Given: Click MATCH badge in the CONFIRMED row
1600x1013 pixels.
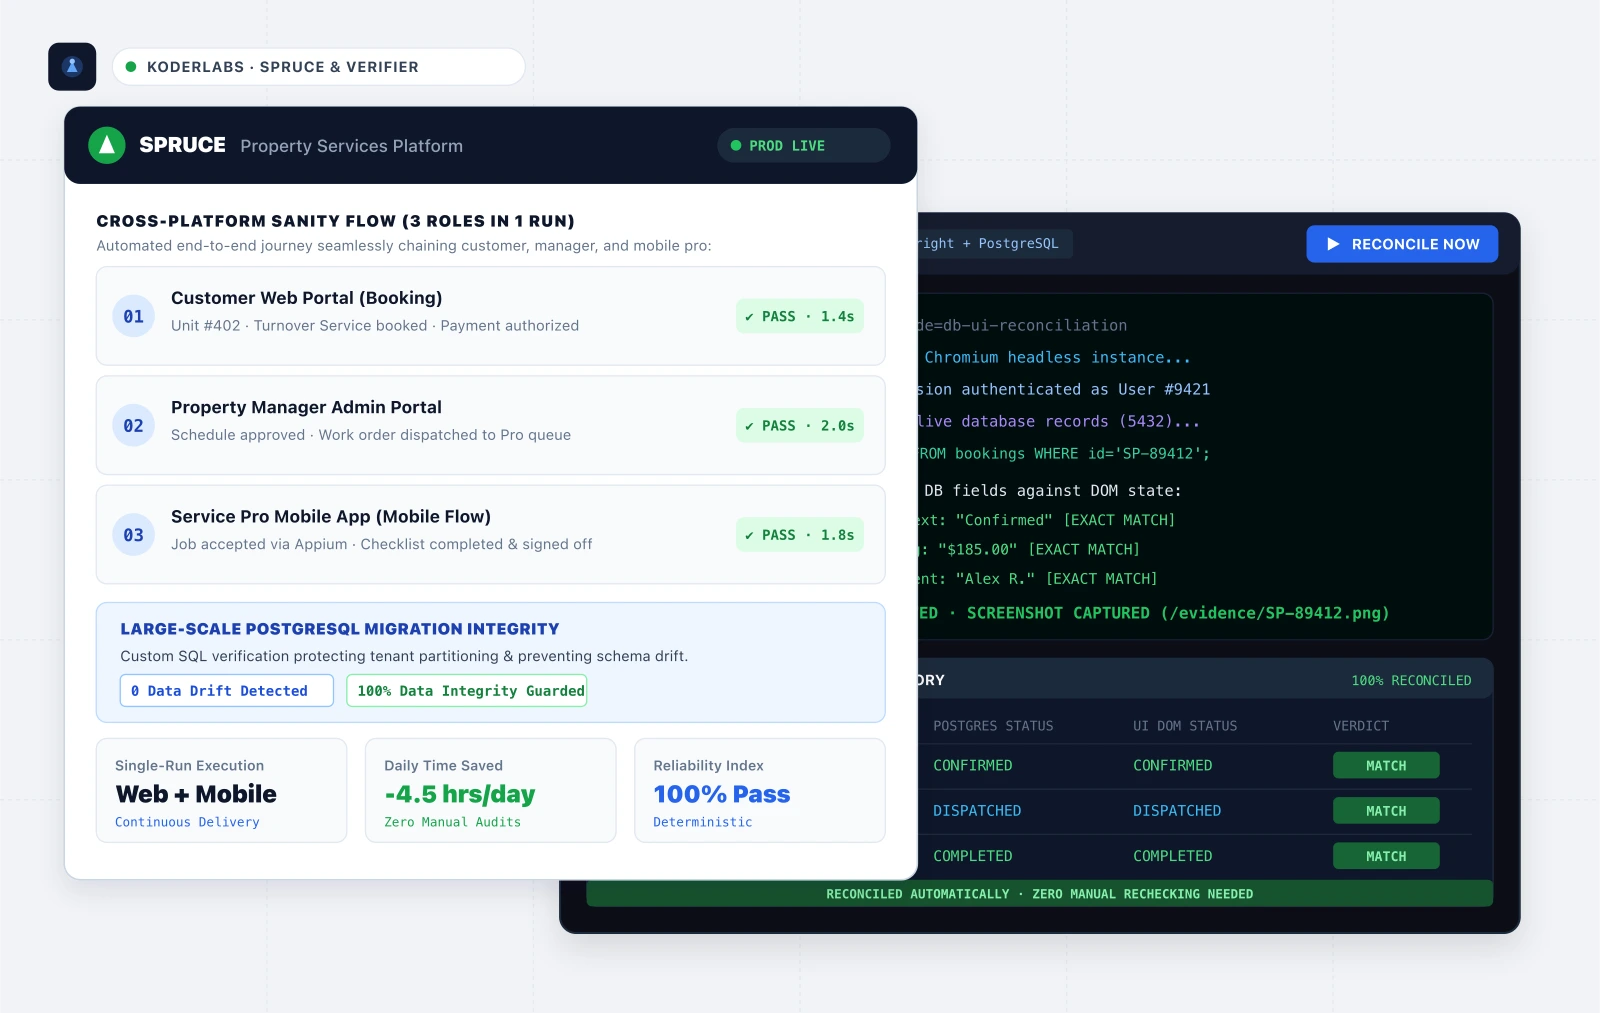Looking at the screenshot, I should pos(1386,765).
